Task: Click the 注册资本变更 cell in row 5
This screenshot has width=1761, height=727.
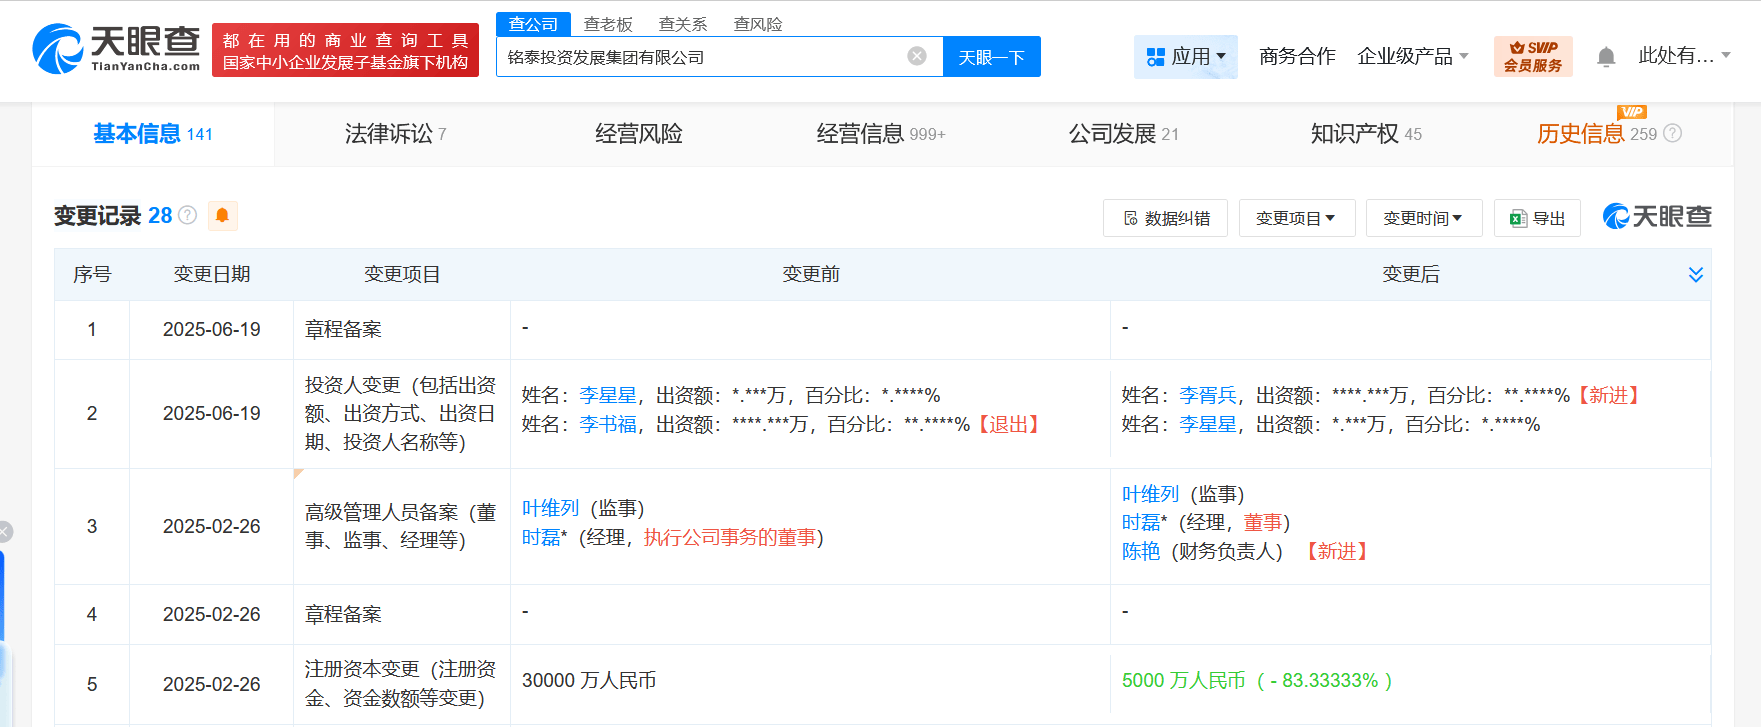Action: 401,684
